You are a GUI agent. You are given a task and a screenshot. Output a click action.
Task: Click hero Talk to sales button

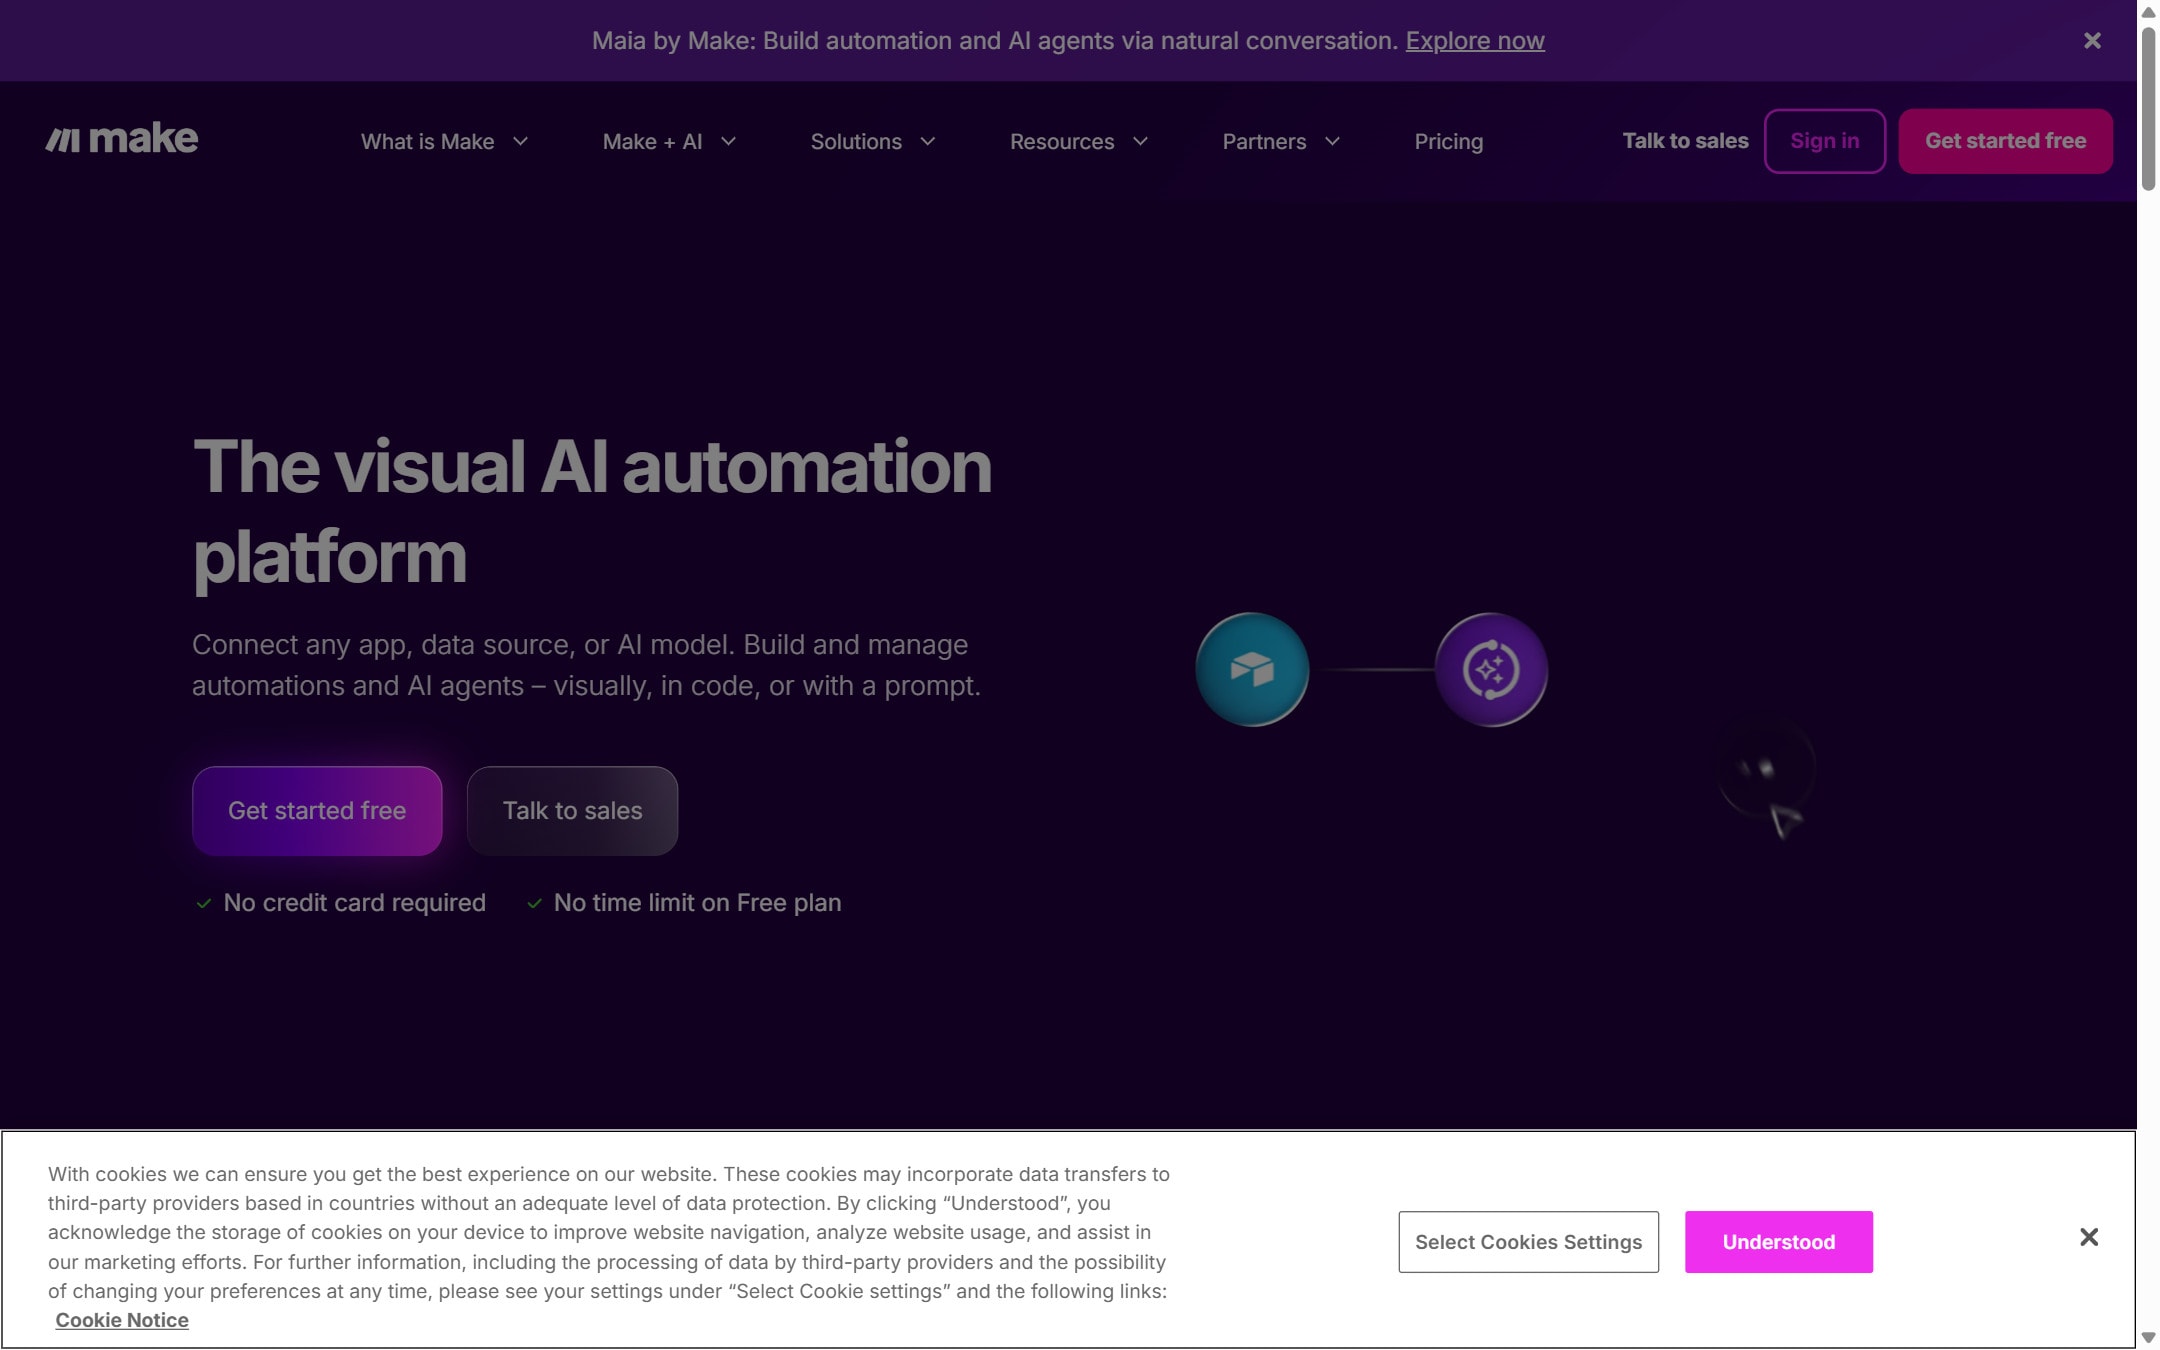(x=572, y=811)
